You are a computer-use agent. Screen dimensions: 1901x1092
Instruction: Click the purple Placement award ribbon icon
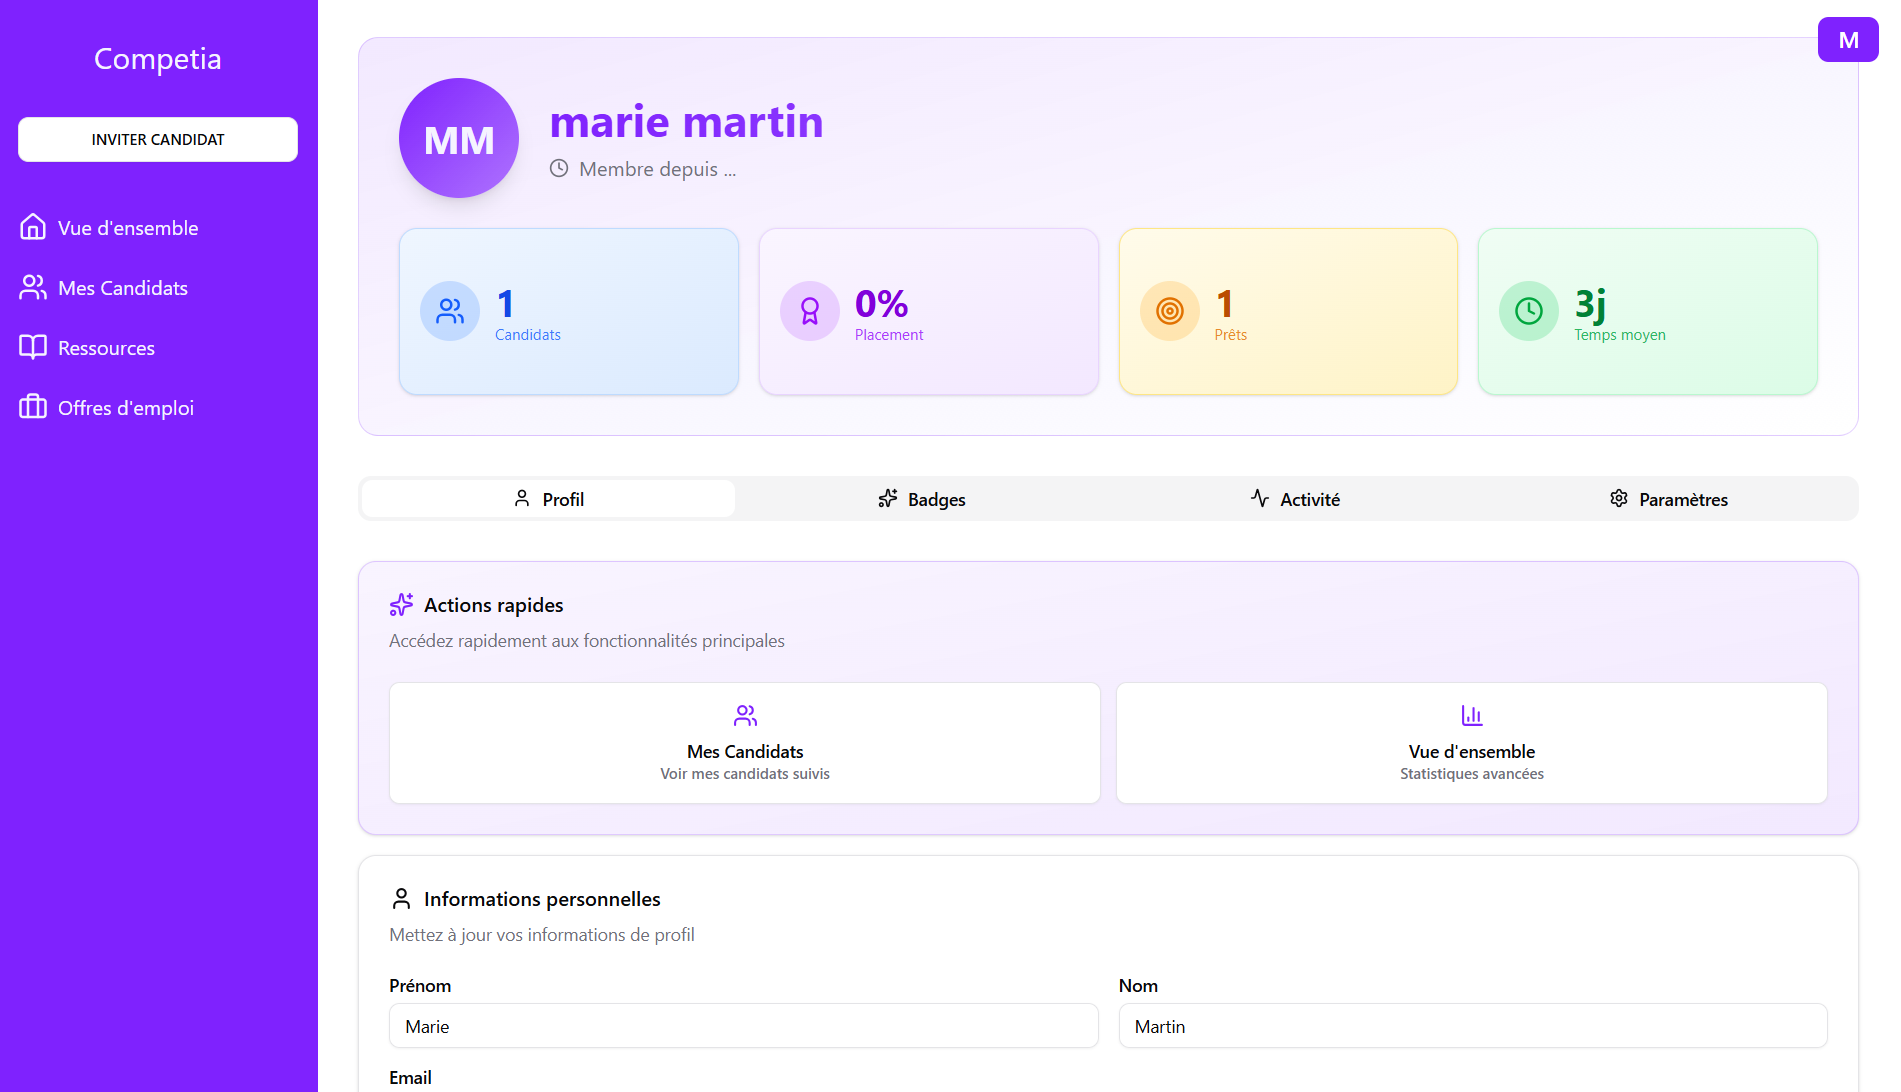809,311
